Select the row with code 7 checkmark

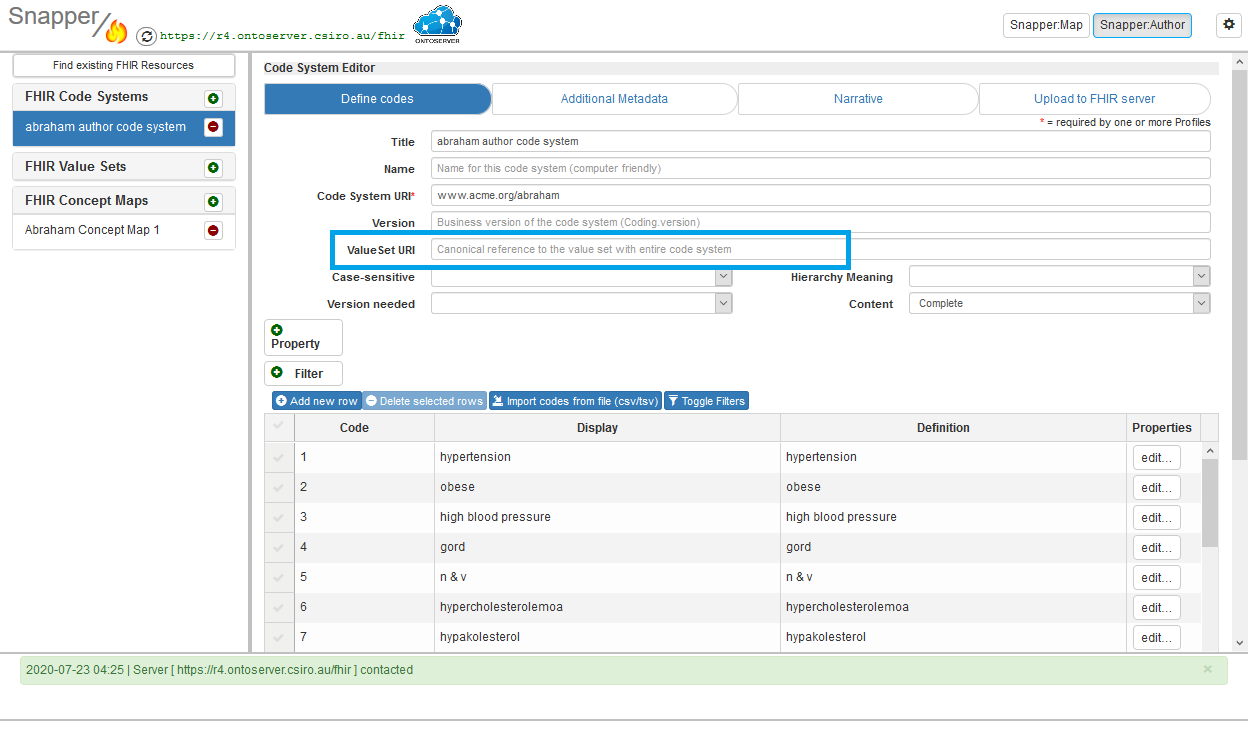click(x=279, y=637)
